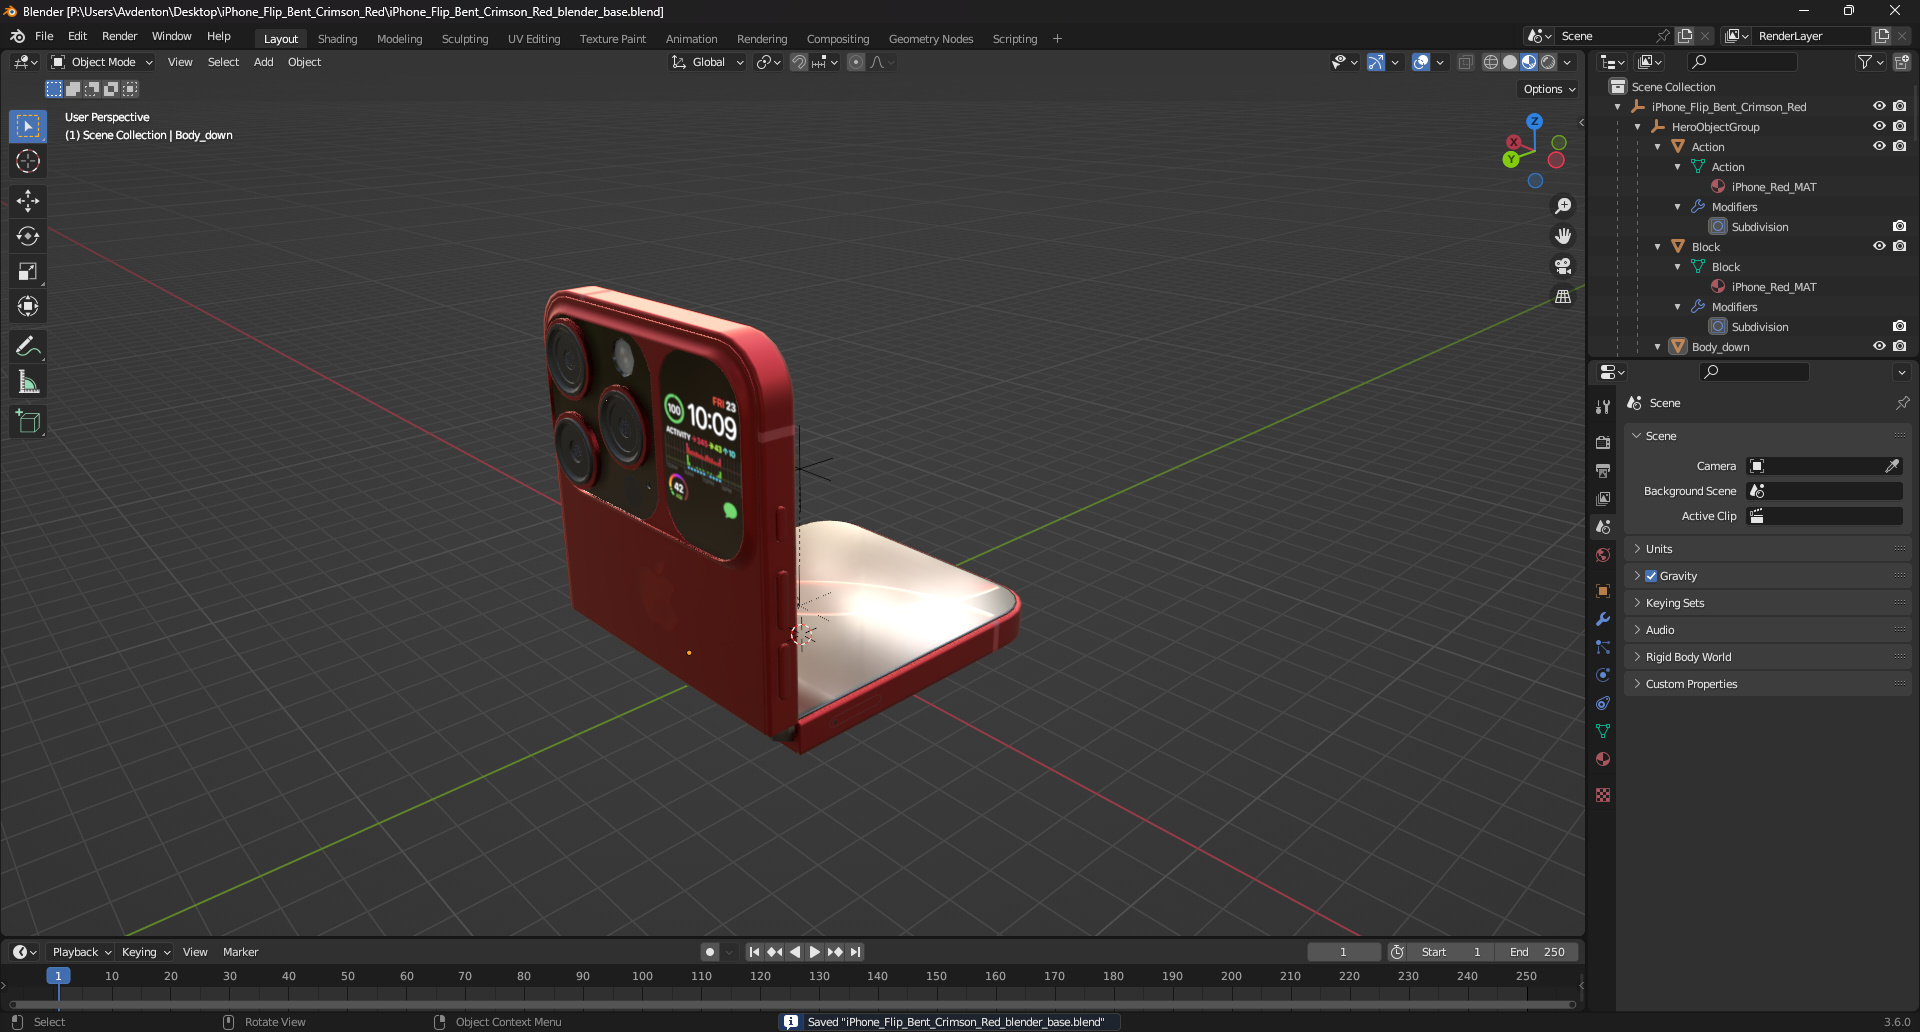Switch to the Shading workspace tab
This screenshot has width=1920, height=1032.
click(337, 39)
